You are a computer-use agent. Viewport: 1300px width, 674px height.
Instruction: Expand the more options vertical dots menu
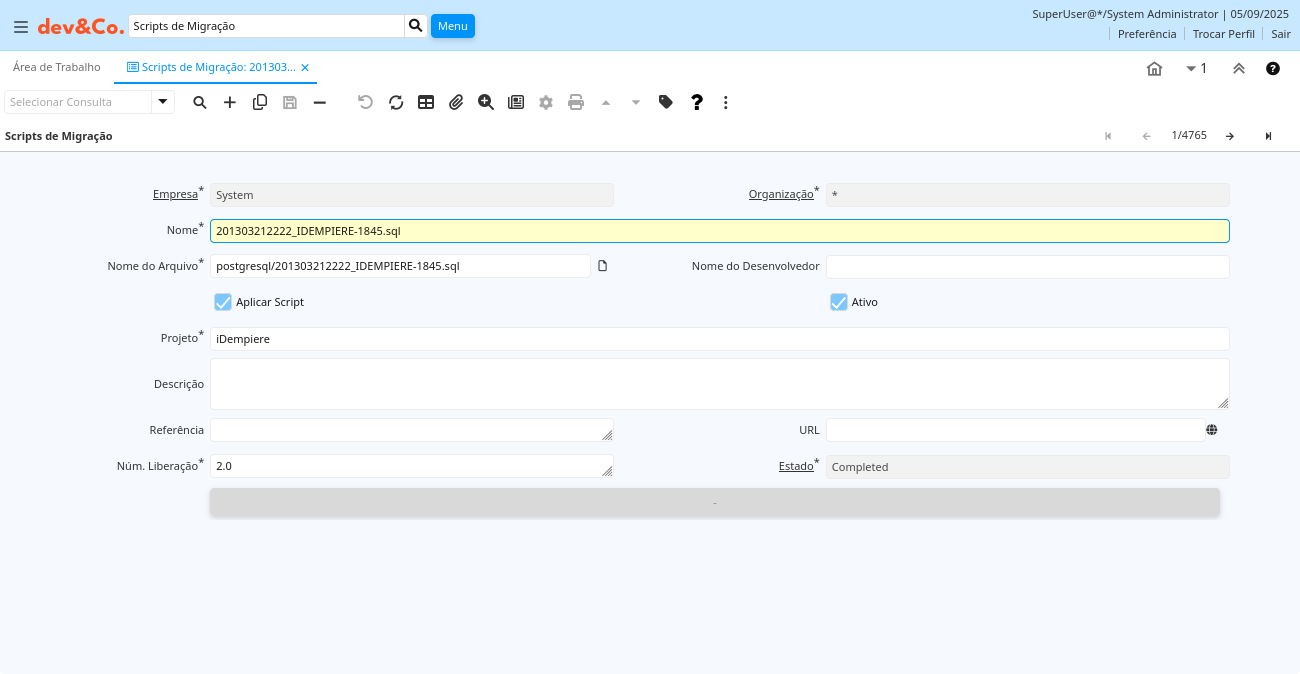726,102
